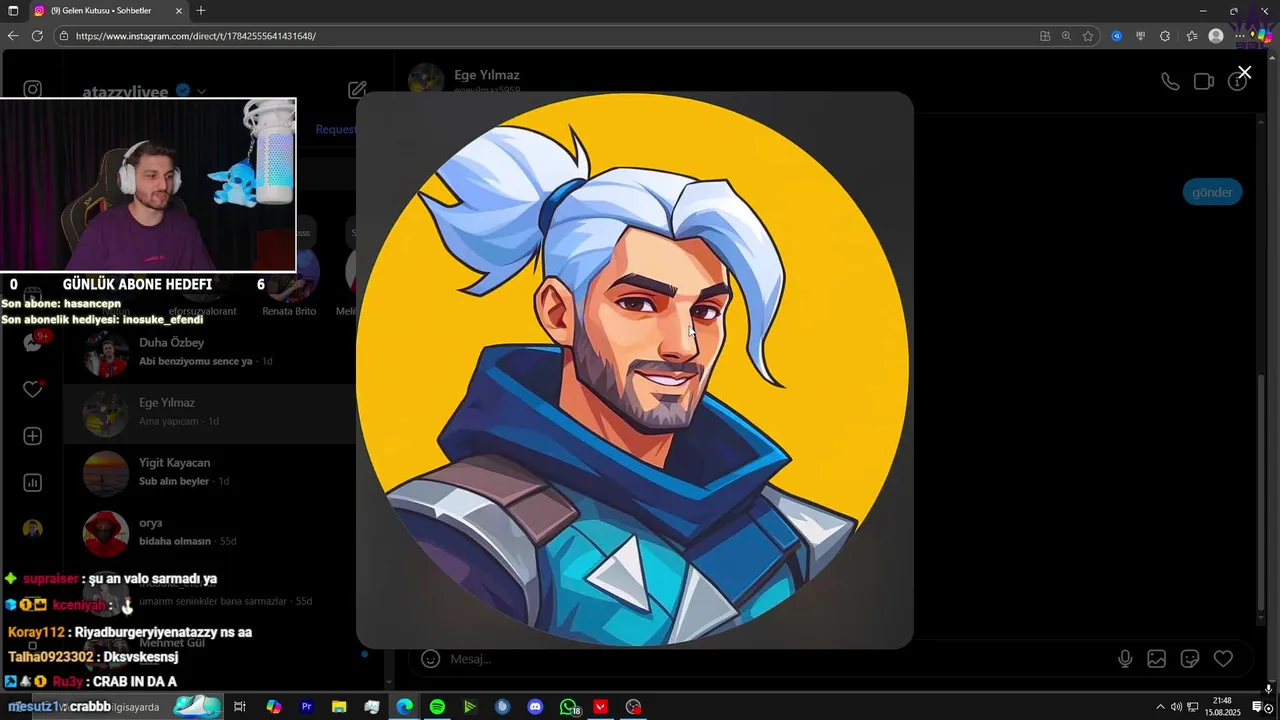This screenshot has height=720, width=1280.
Task: Open File Explorer from taskbar
Action: (339, 707)
